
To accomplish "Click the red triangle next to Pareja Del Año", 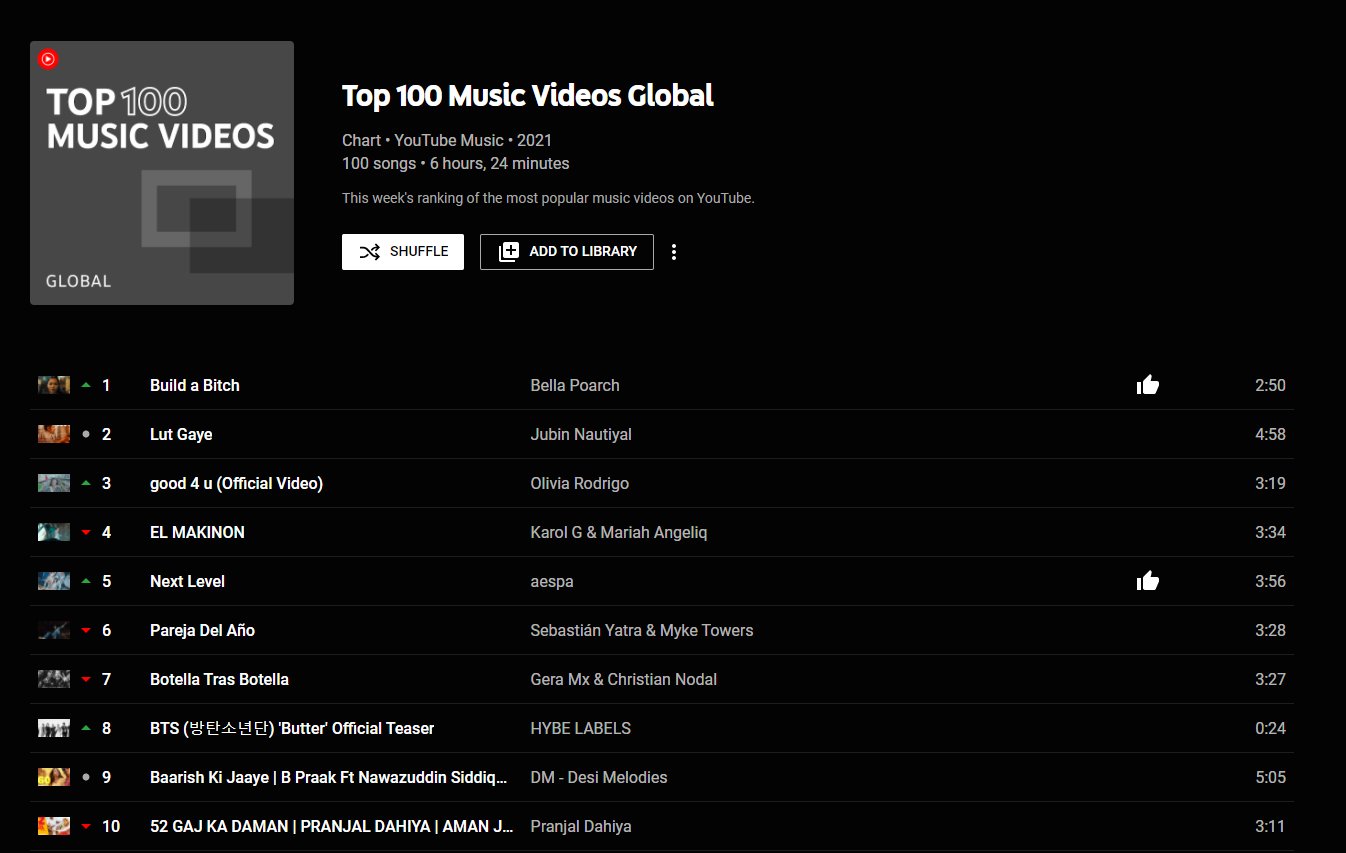I will coord(86,630).
